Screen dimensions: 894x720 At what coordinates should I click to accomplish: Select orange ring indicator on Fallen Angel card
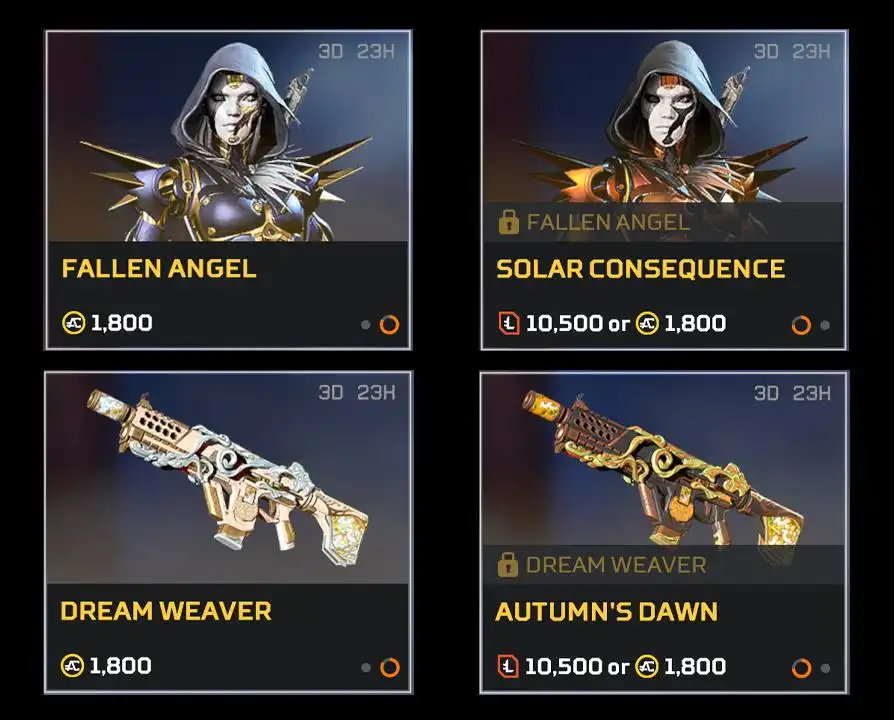pos(389,324)
